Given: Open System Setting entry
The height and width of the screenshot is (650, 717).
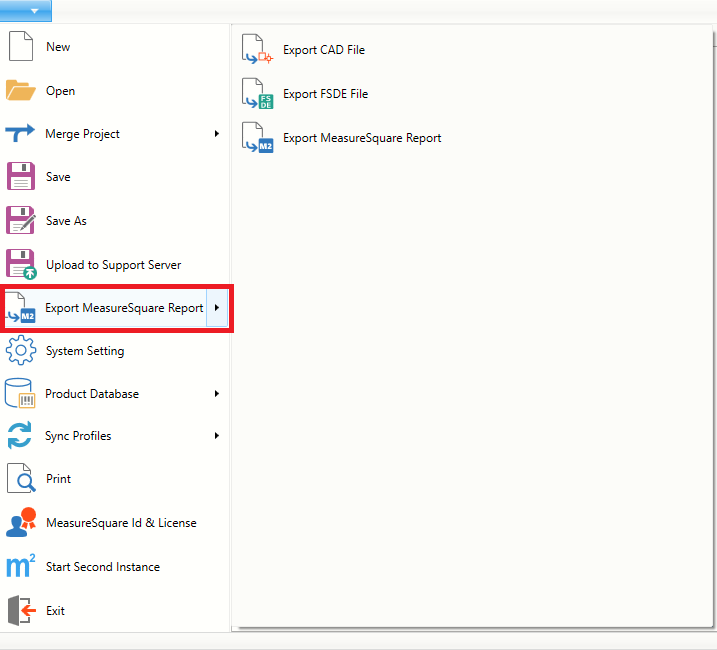Looking at the screenshot, I should tap(85, 351).
